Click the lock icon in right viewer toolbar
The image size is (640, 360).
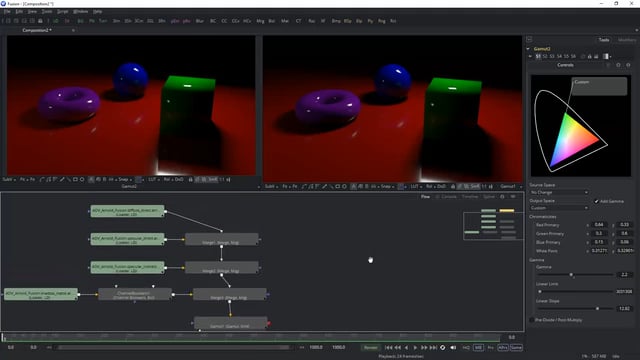[x=453, y=187]
